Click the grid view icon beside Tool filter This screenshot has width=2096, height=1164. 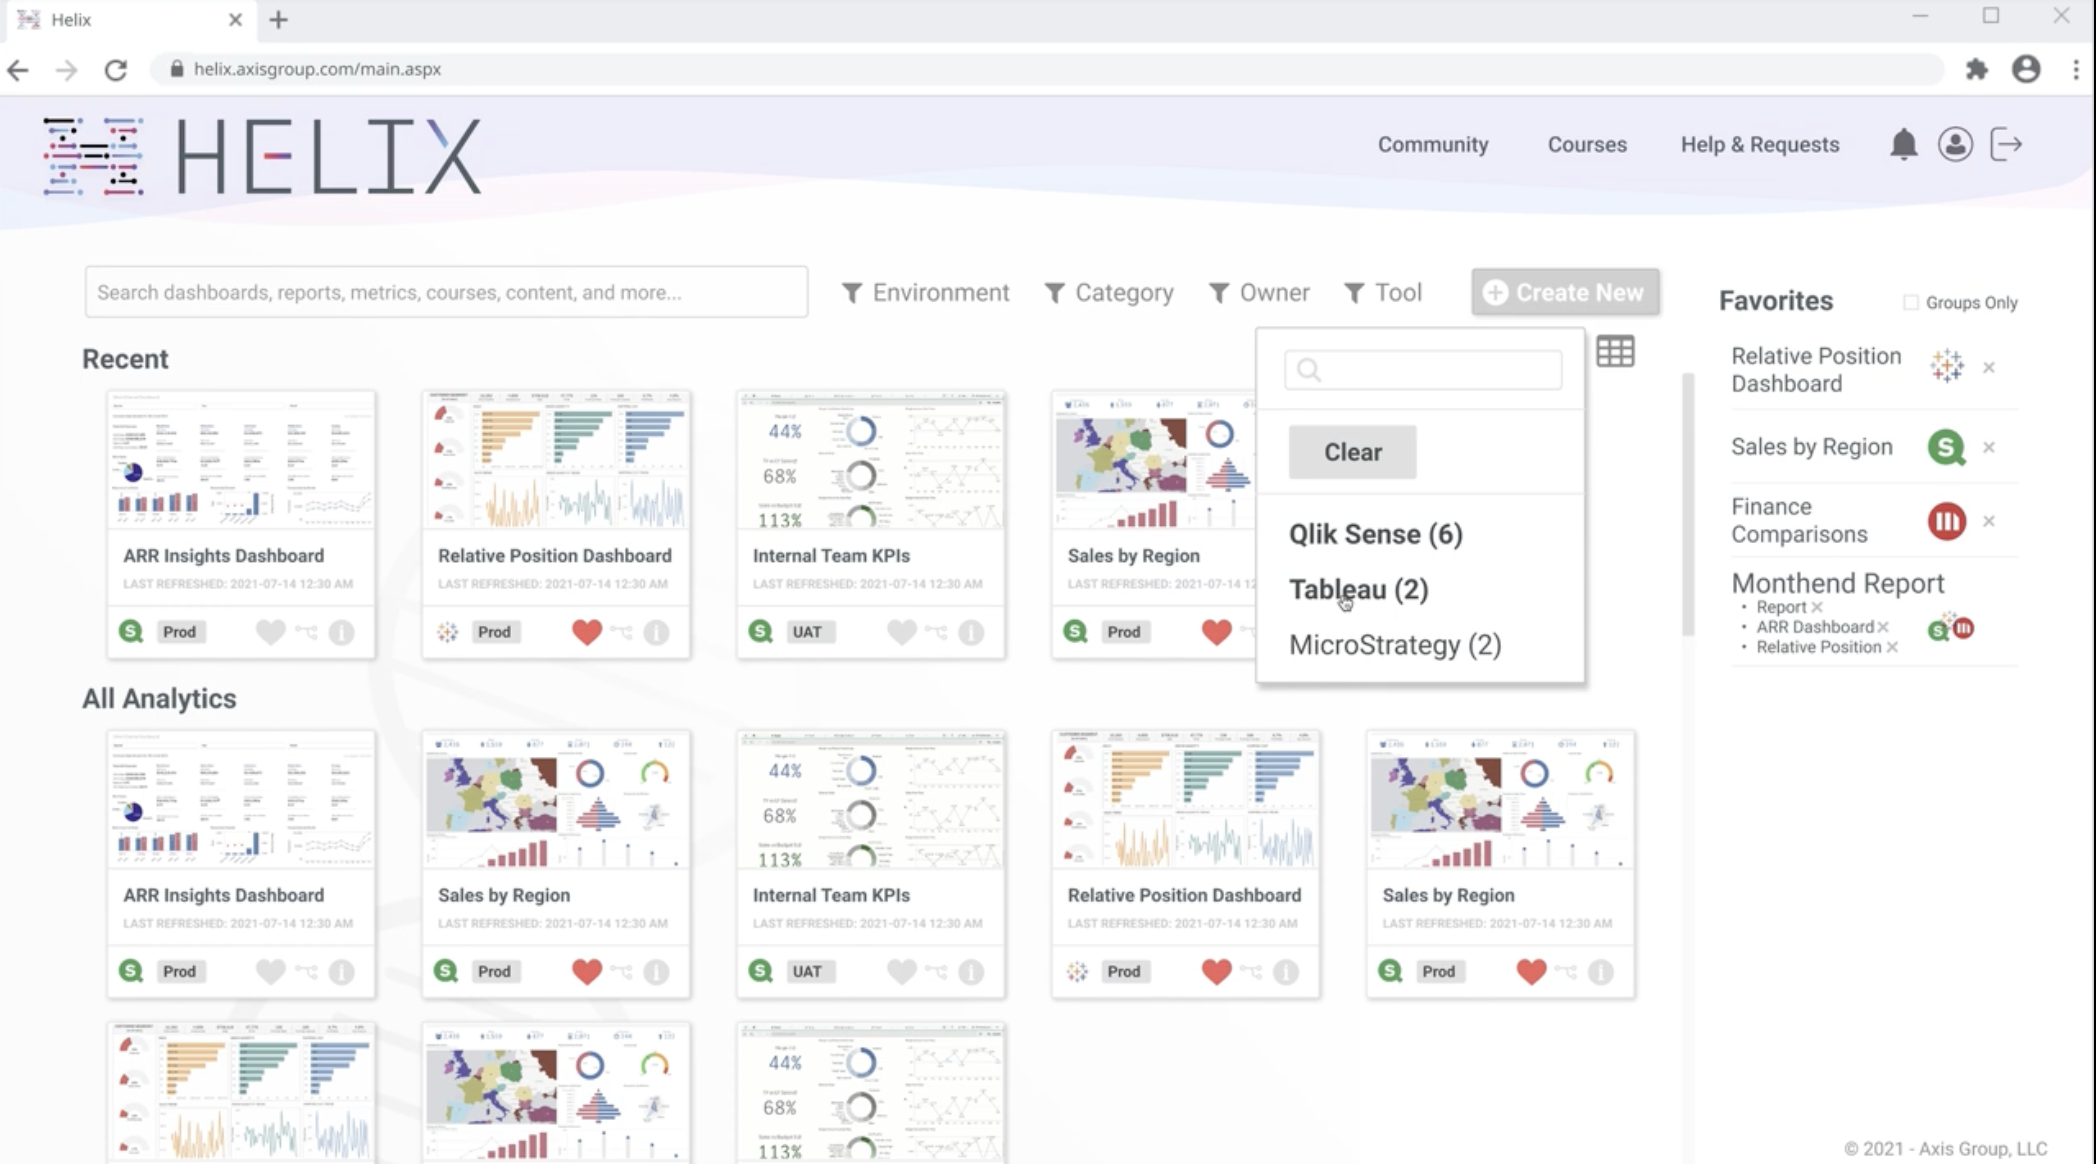1616,351
